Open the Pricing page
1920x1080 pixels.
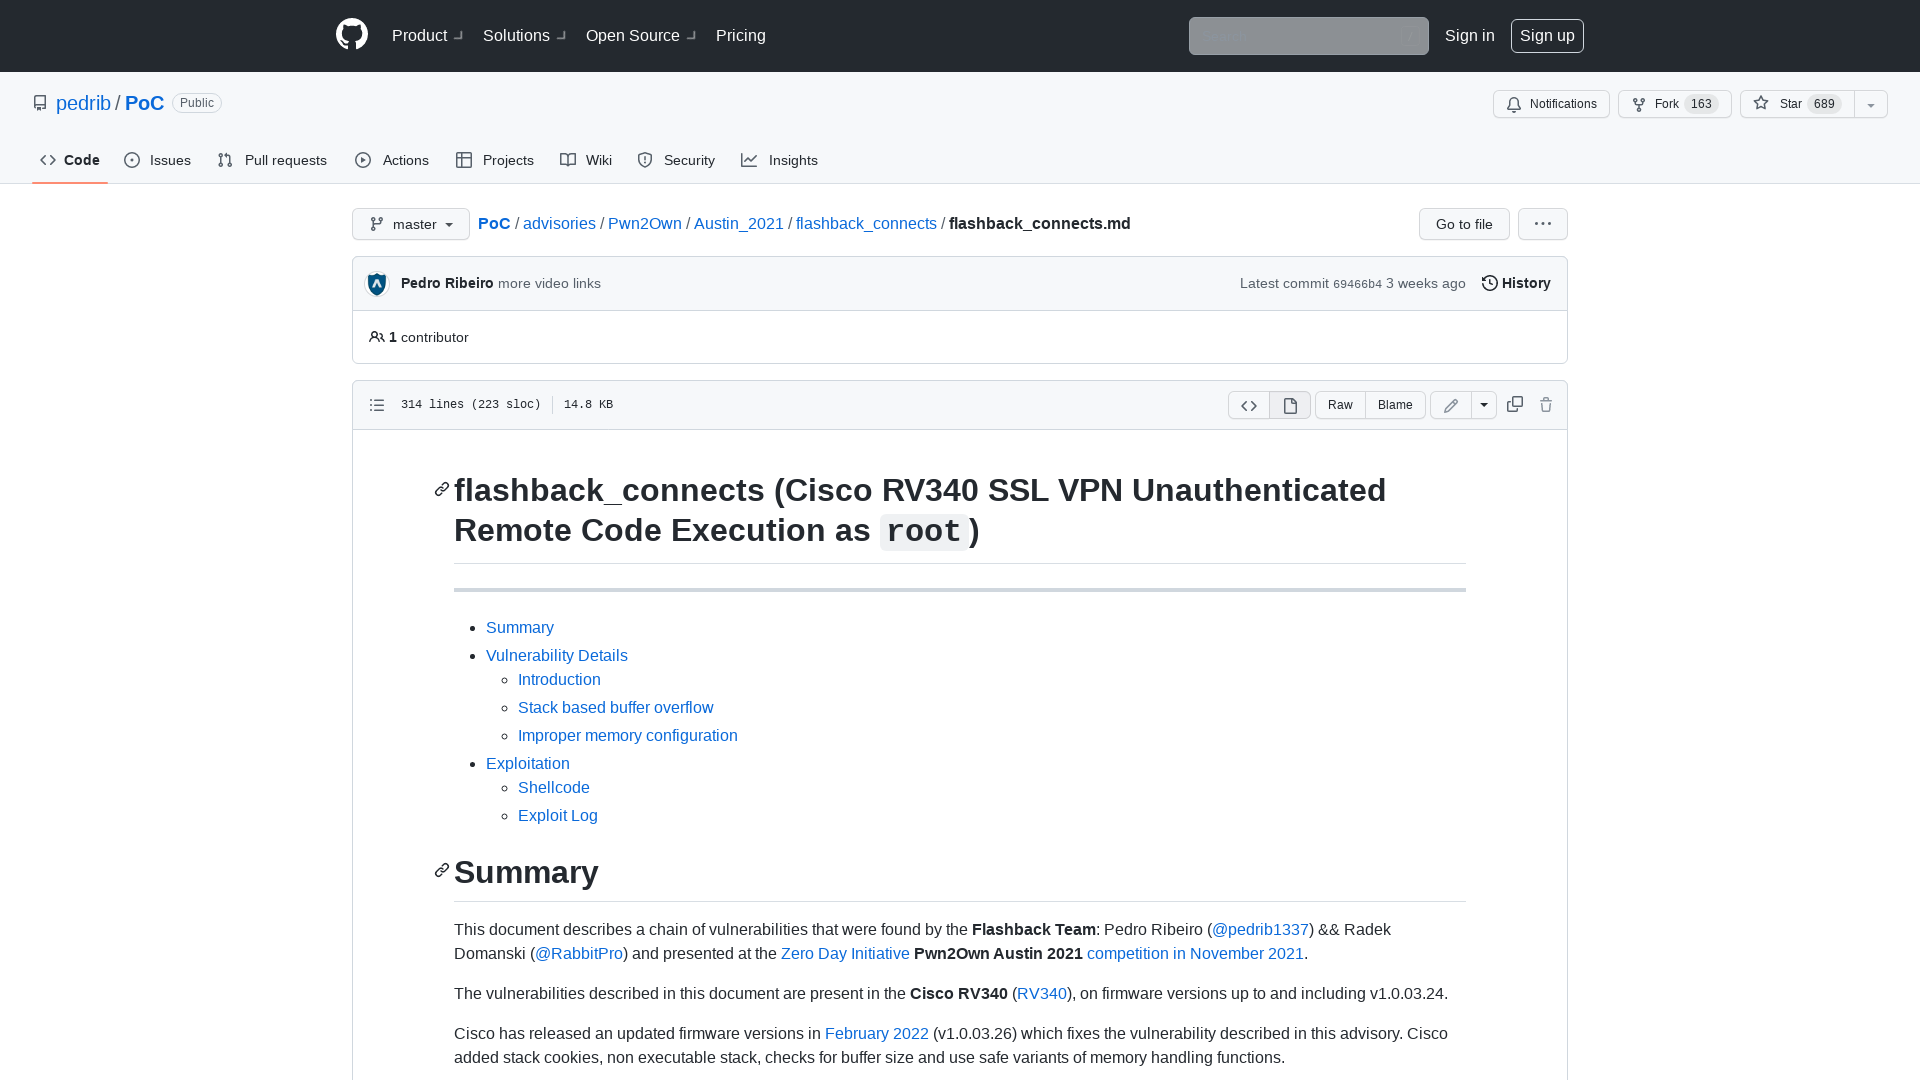[741, 36]
